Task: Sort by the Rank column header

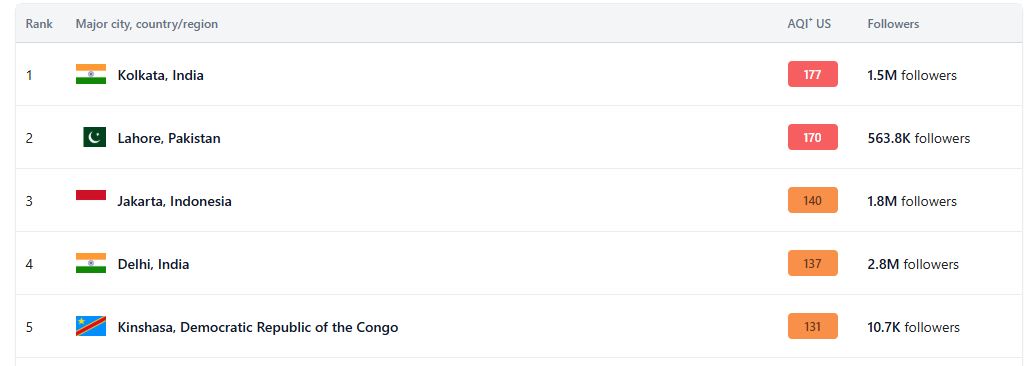Action: 39,24
